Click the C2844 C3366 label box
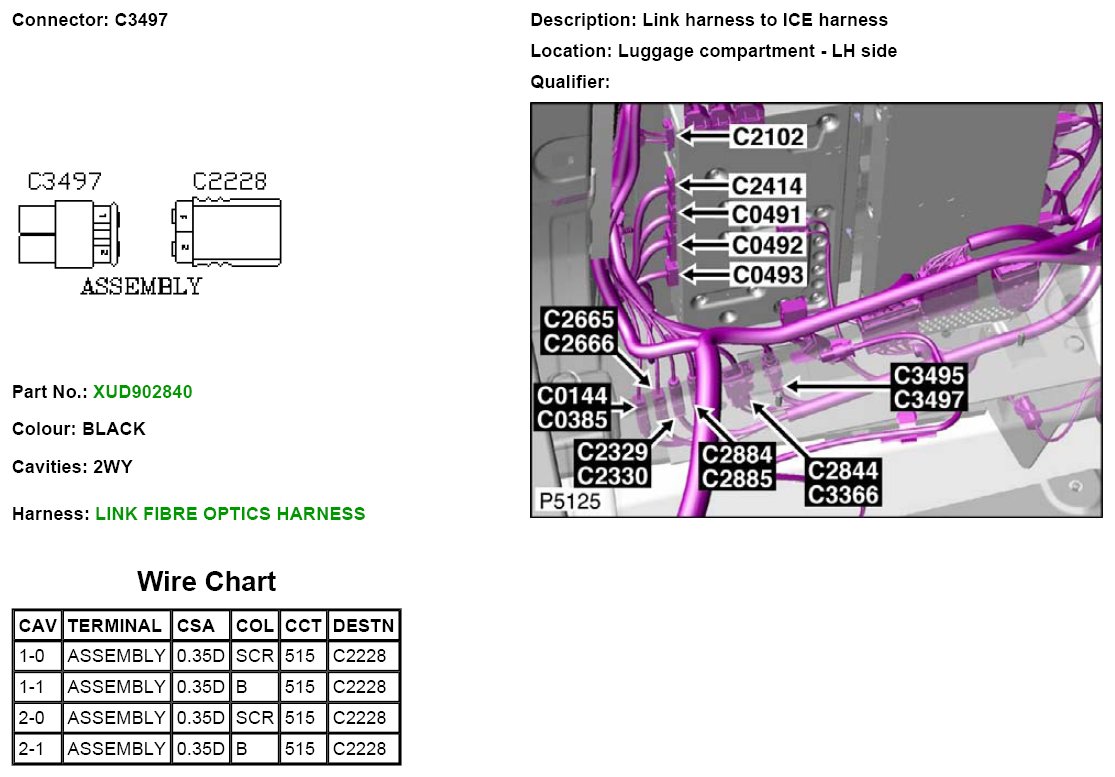The width and height of the screenshot is (1115, 777). tap(844, 483)
